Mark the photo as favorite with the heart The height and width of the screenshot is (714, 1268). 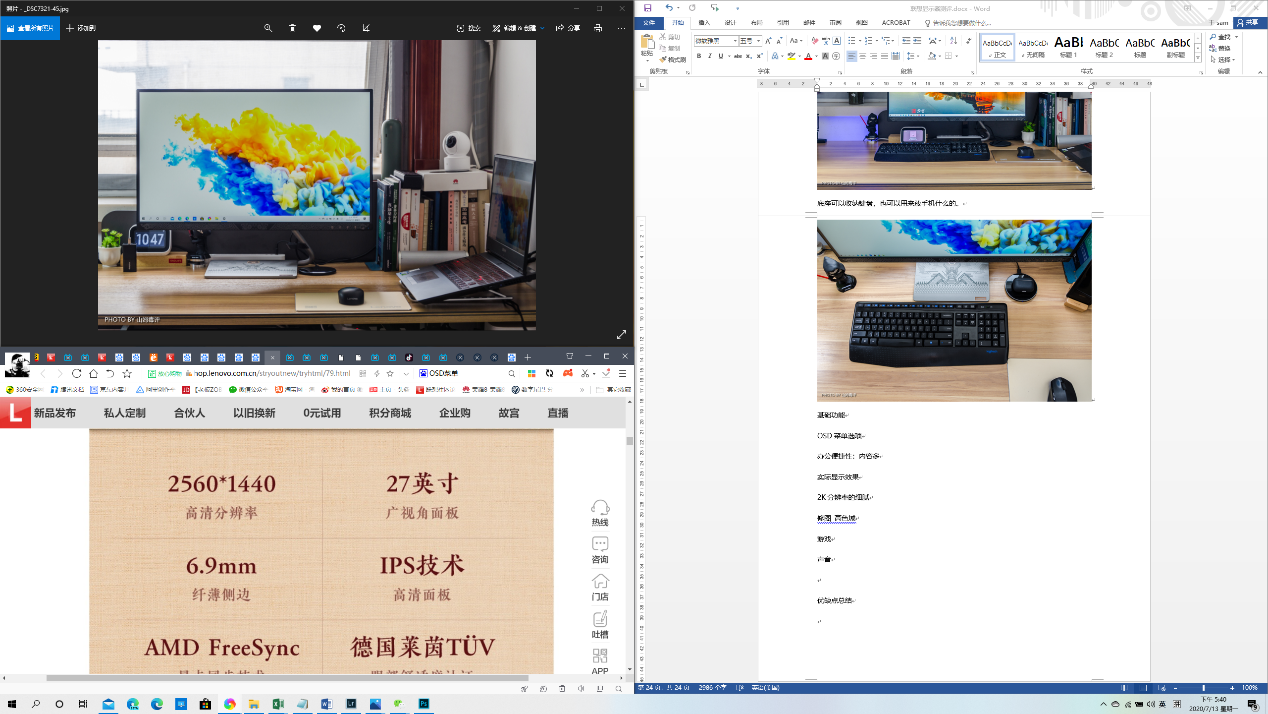coord(317,28)
